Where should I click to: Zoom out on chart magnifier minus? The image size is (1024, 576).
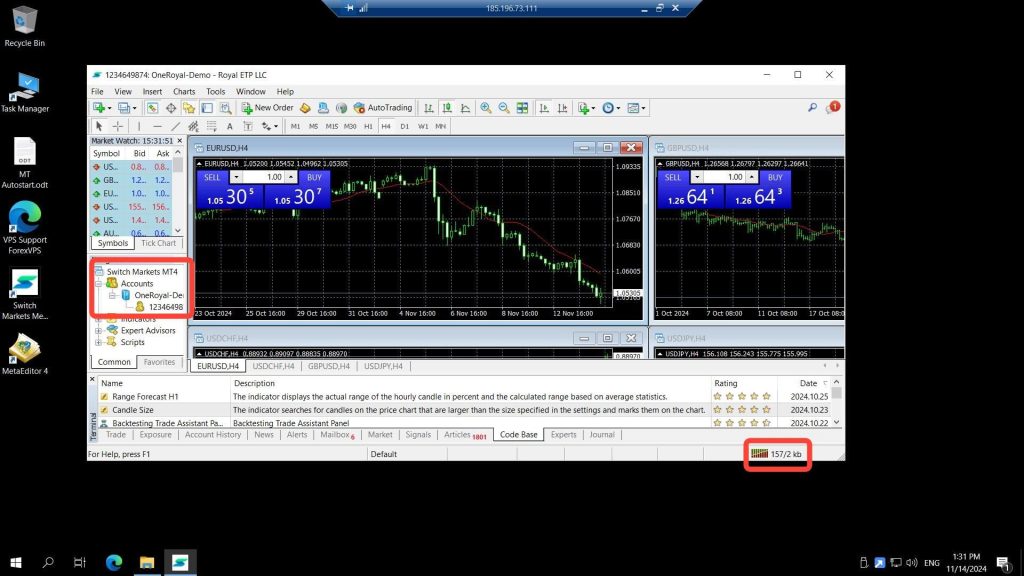click(504, 108)
